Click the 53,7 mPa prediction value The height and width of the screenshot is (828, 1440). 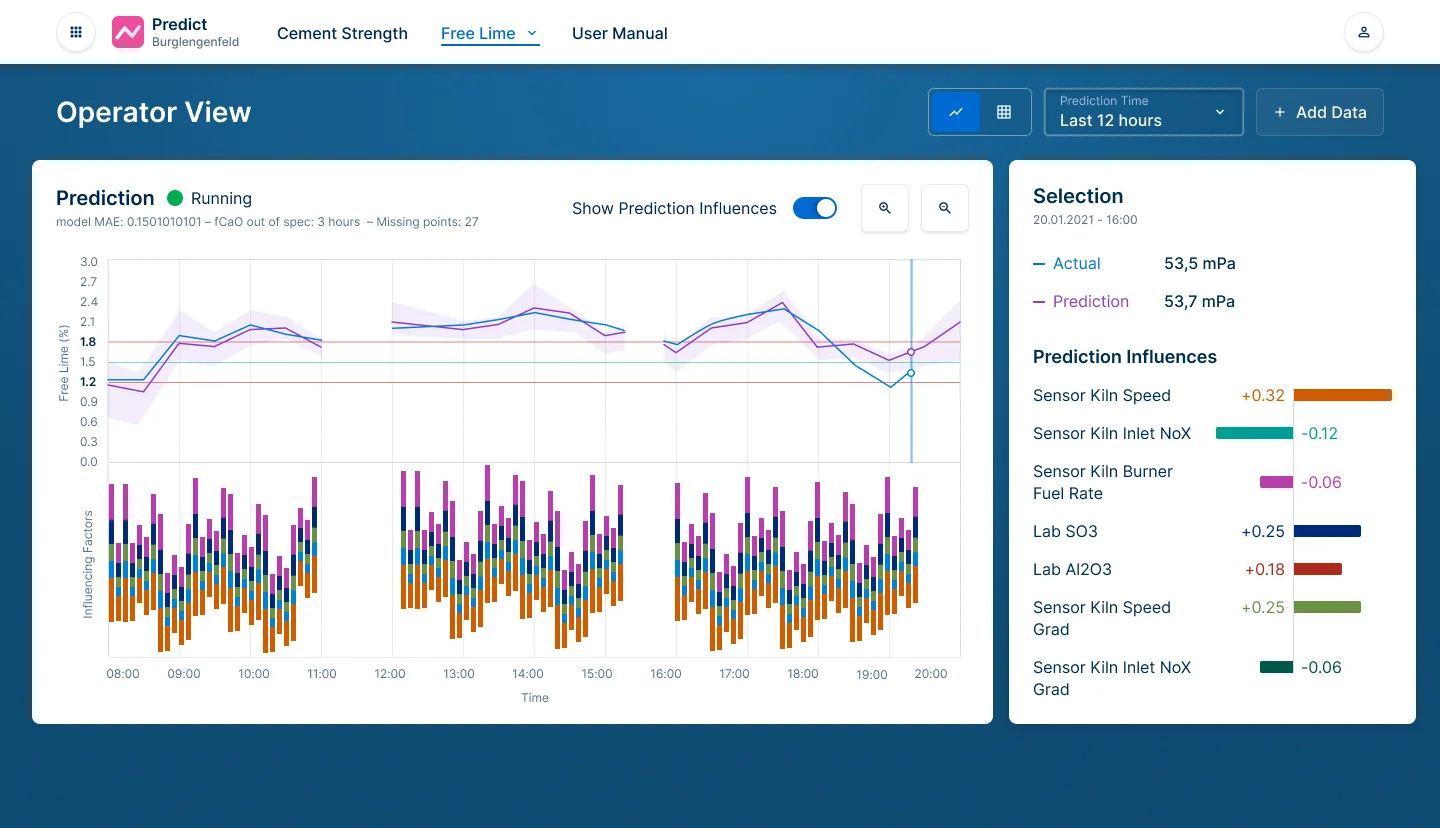(1200, 302)
